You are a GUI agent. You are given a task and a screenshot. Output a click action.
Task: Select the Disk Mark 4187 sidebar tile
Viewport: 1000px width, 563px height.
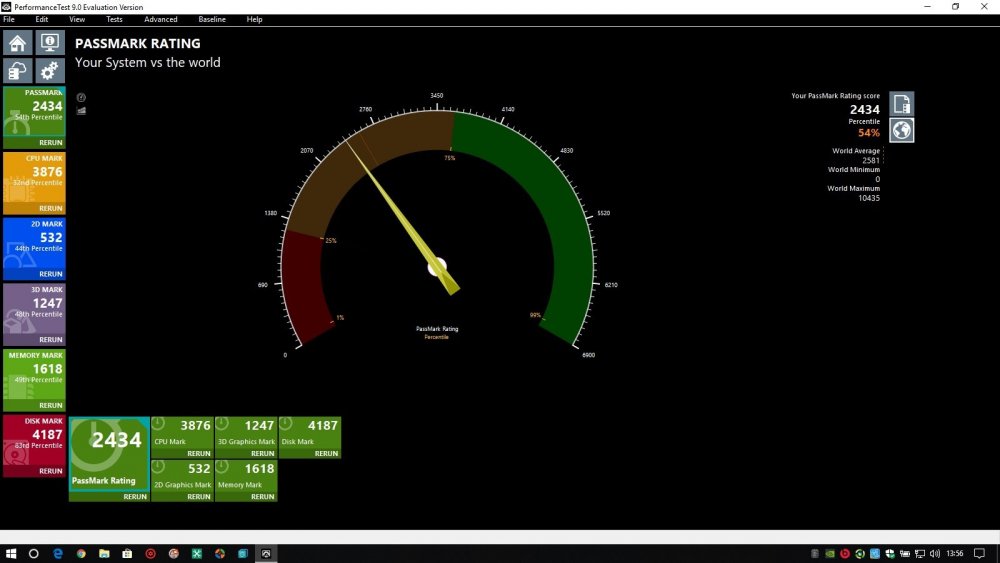tap(34, 440)
